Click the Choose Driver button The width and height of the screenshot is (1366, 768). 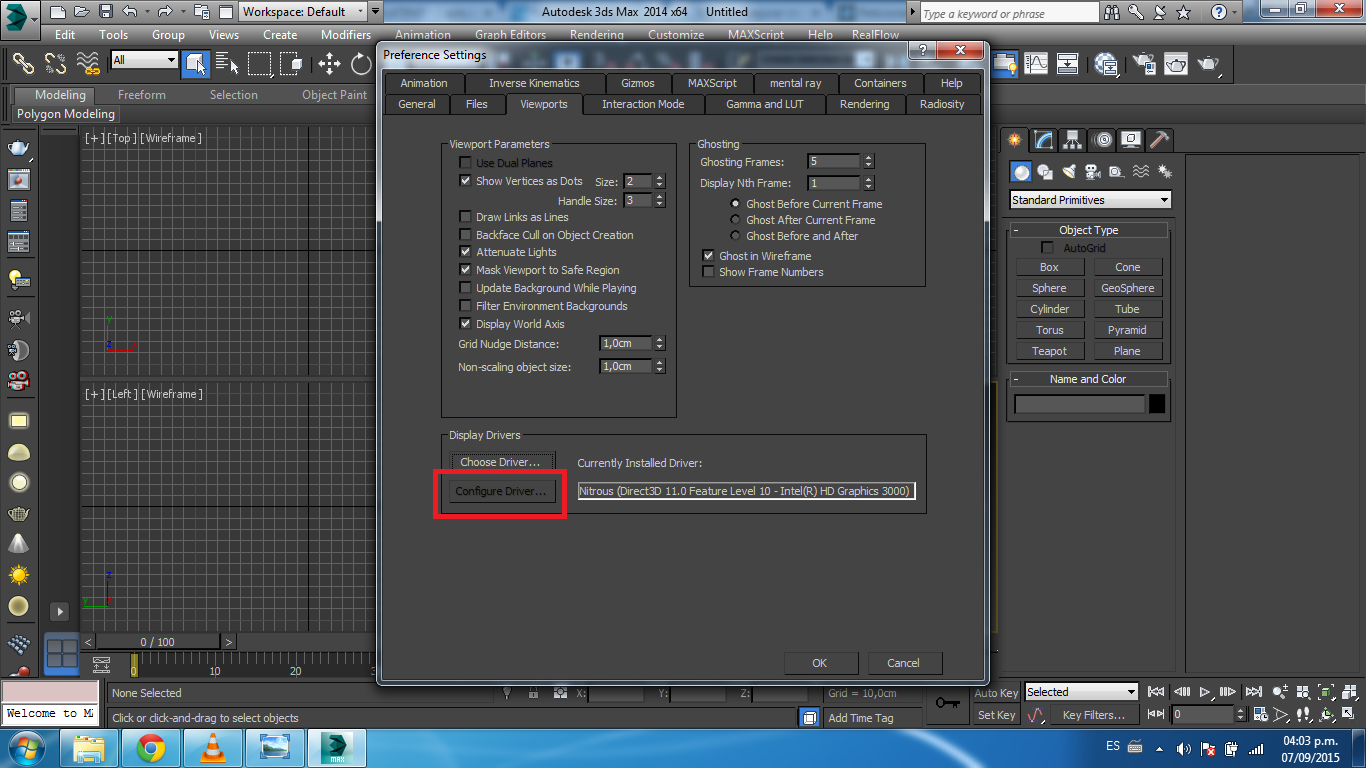pos(500,462)
